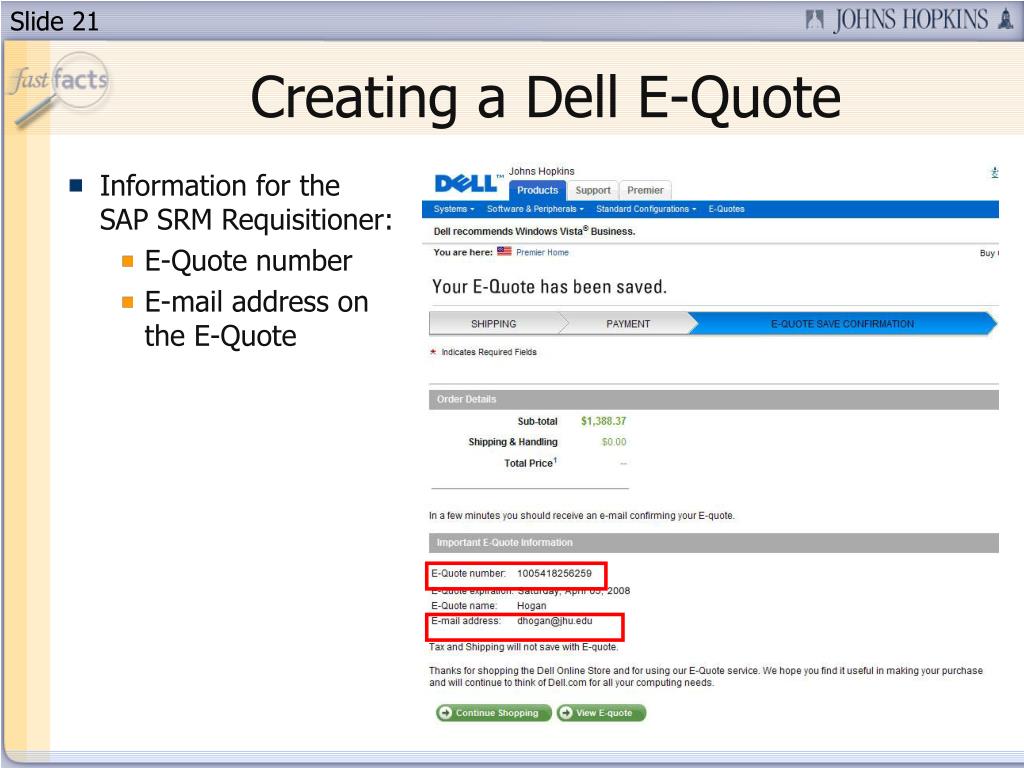This screenshot has height=768, width=1024.
Task: Open Software & Peripherals dropdown
Action: [536, 209]
